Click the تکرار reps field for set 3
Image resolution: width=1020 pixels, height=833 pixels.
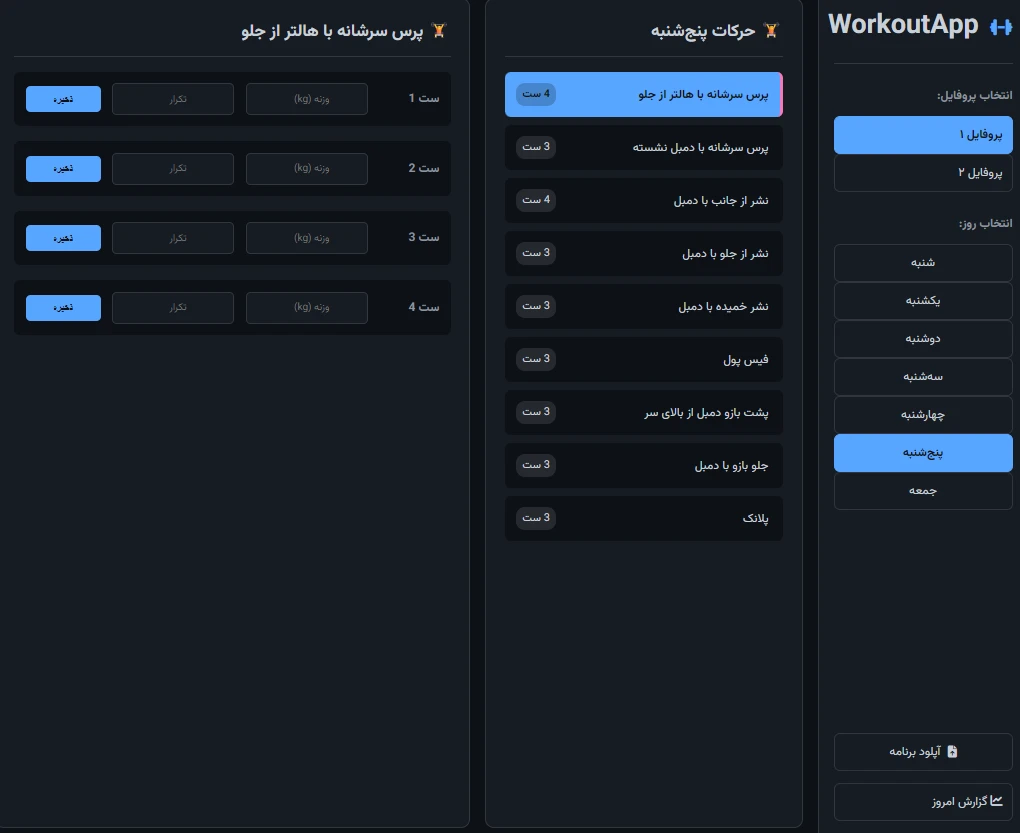[x=173, y=238]
